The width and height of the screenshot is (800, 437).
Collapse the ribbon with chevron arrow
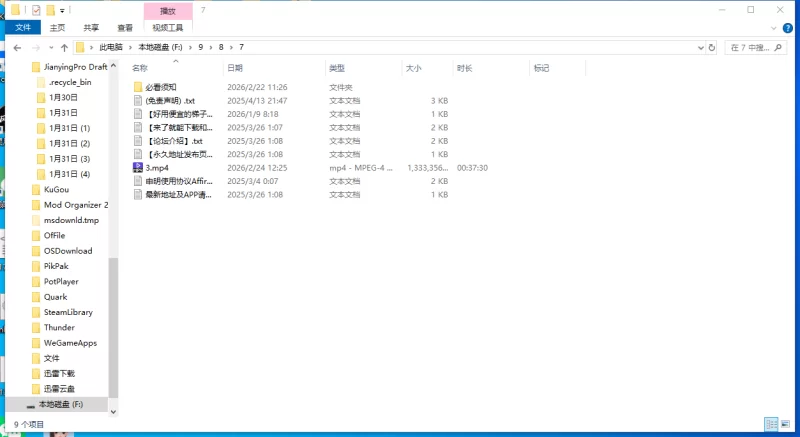[773, 28]
